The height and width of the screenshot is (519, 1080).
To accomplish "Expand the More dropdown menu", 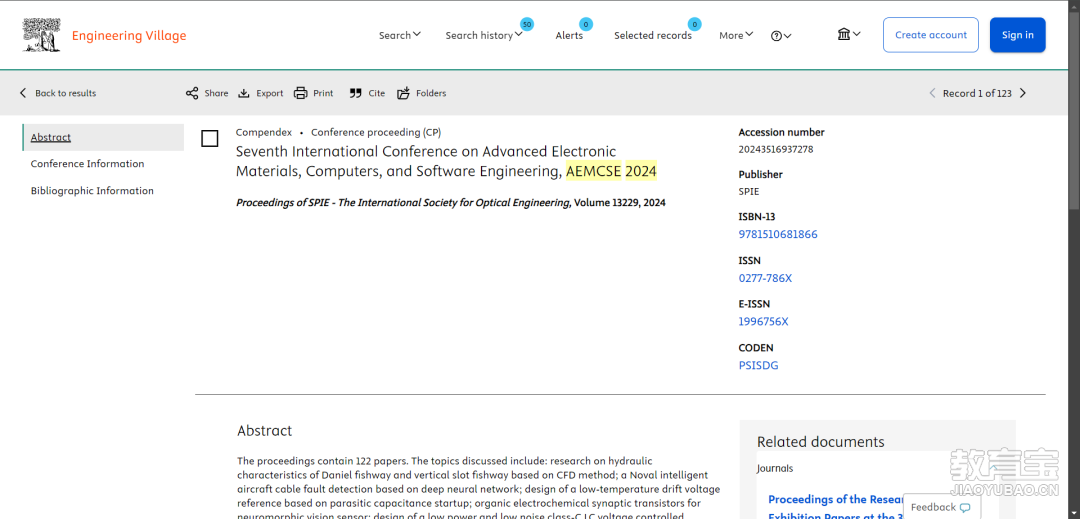I will click(736, 35).
